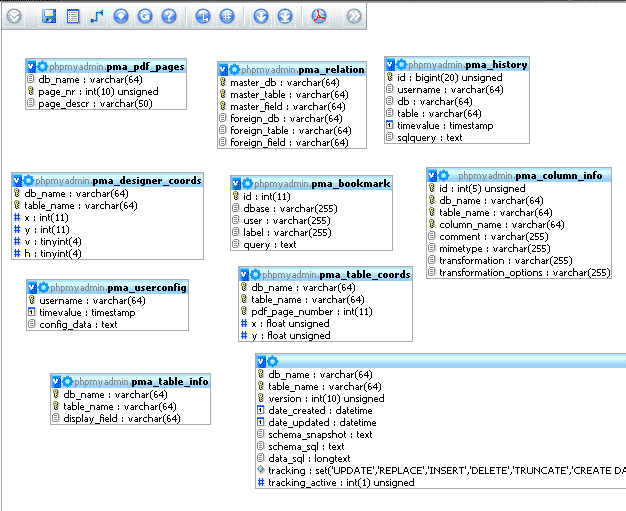Toggle Angular/Direct links icon
This screenshot has height=511, width=626.
tap(203, 16)
